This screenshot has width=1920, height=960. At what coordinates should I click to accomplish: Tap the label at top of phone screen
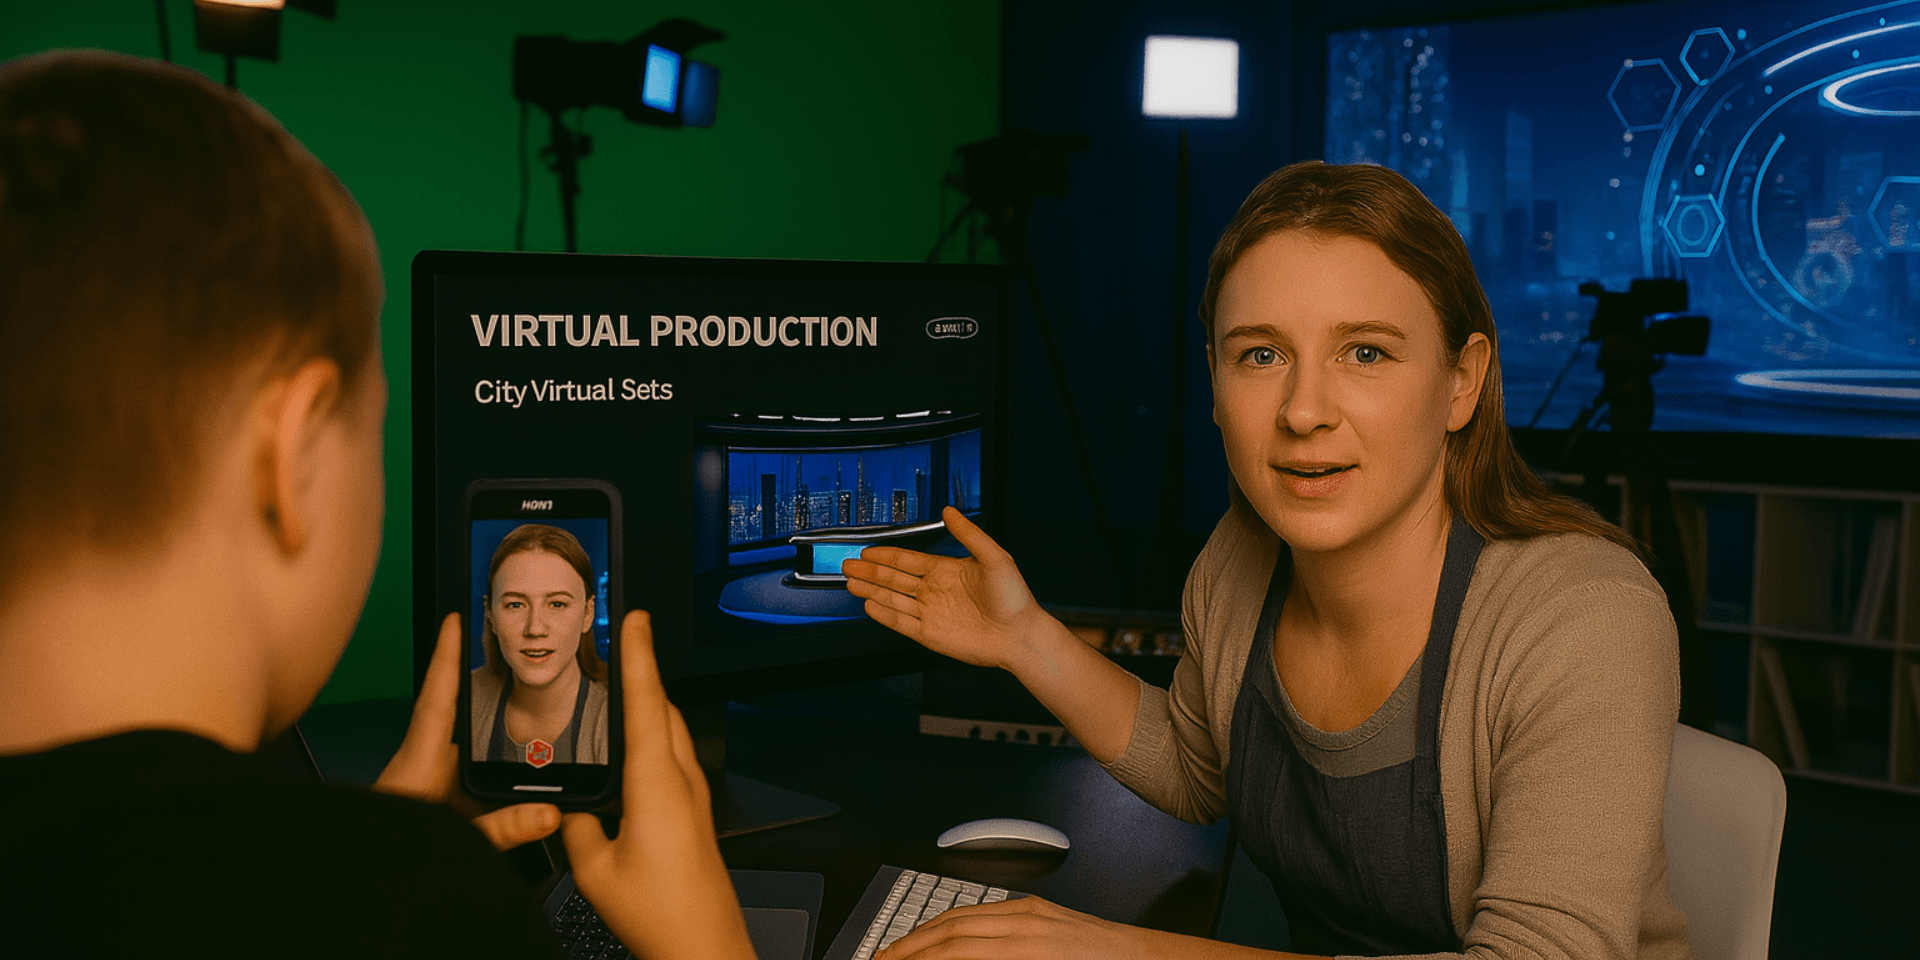[537, 505]
